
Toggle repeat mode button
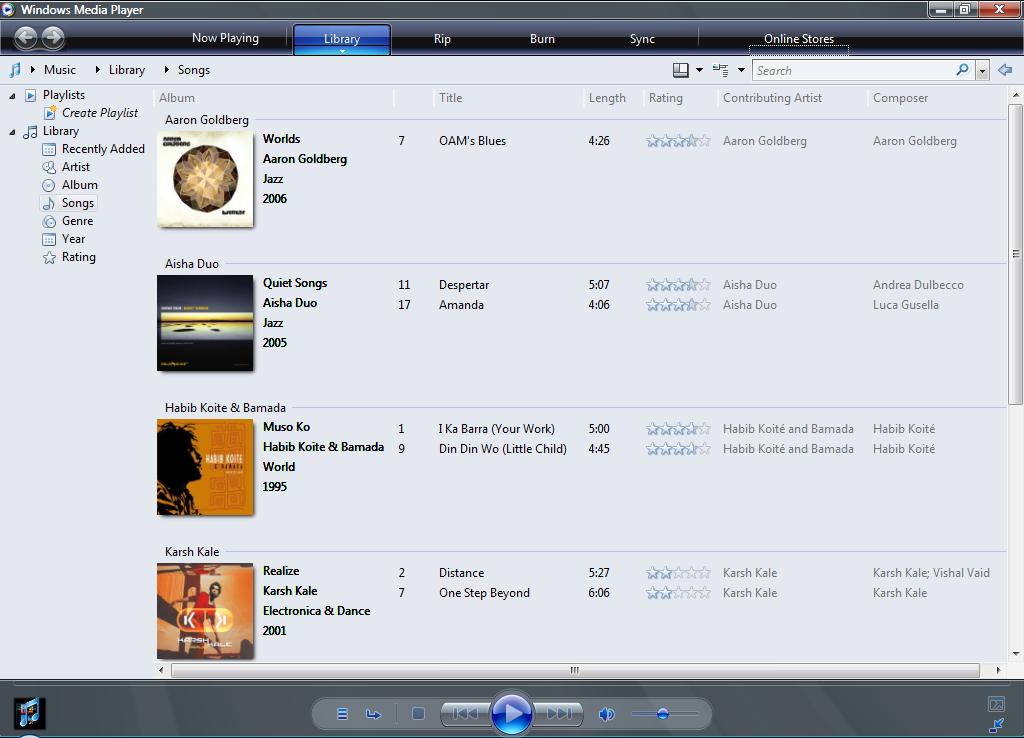click(374, 714)
